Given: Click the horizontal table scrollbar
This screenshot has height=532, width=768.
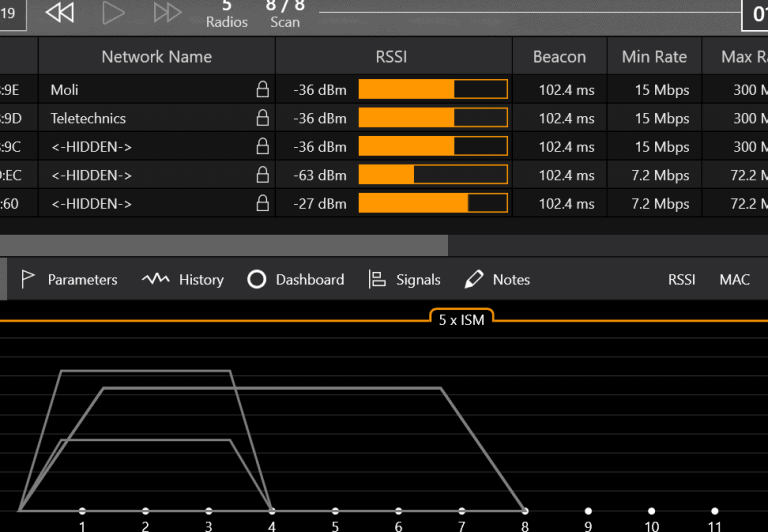Looking at the screenshot, I should click(x=224, y=245).
